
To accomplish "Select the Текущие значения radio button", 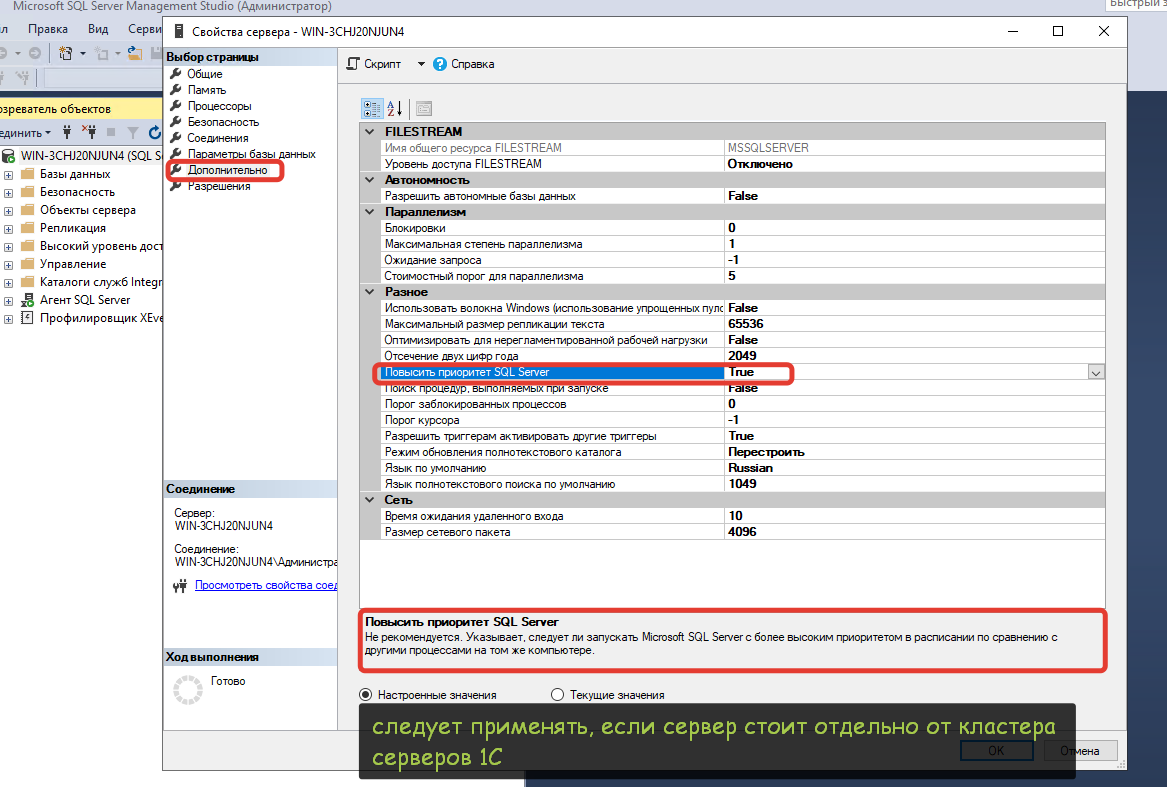I will click(558, 695).
